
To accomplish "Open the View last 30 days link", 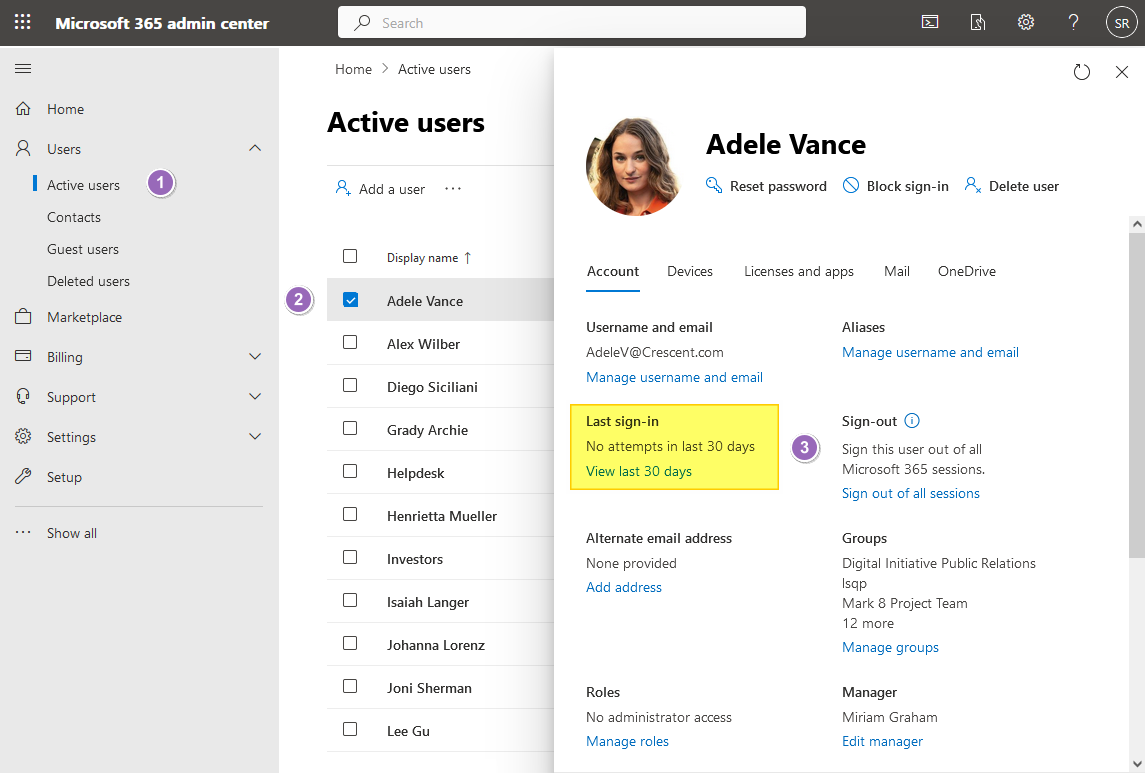I will point(639,472).
